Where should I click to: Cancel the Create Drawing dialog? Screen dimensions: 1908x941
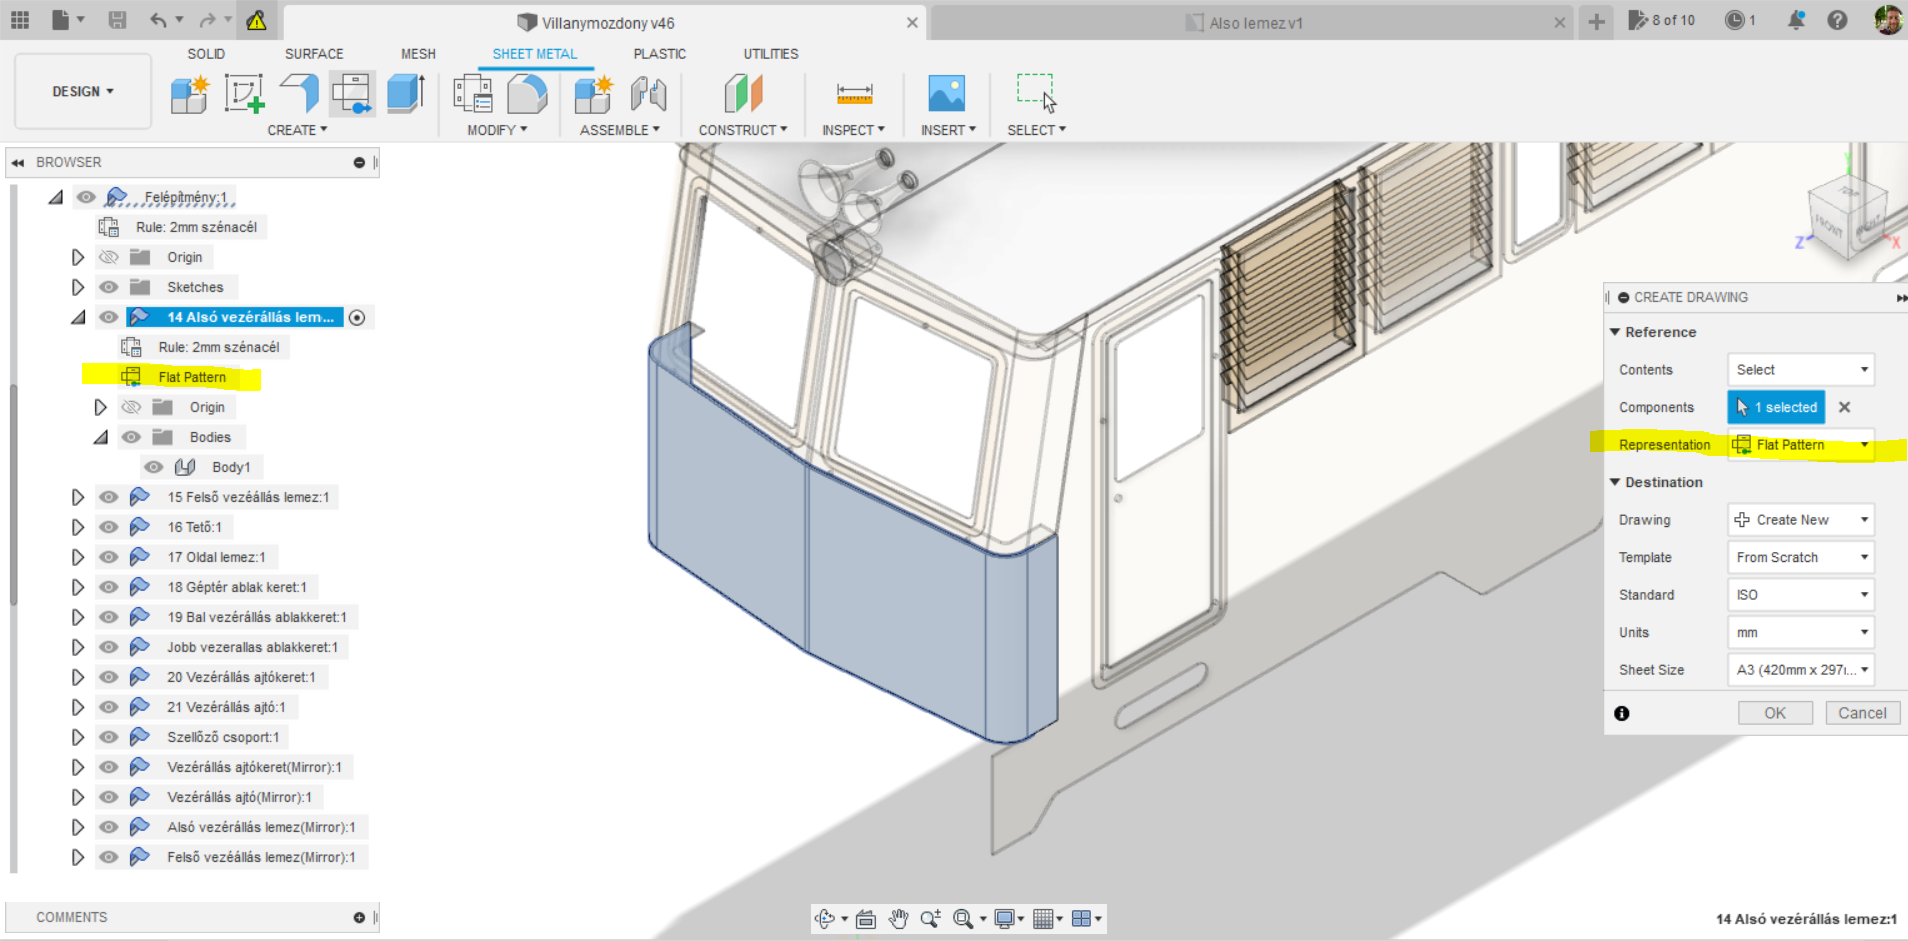coord(1862,712)
